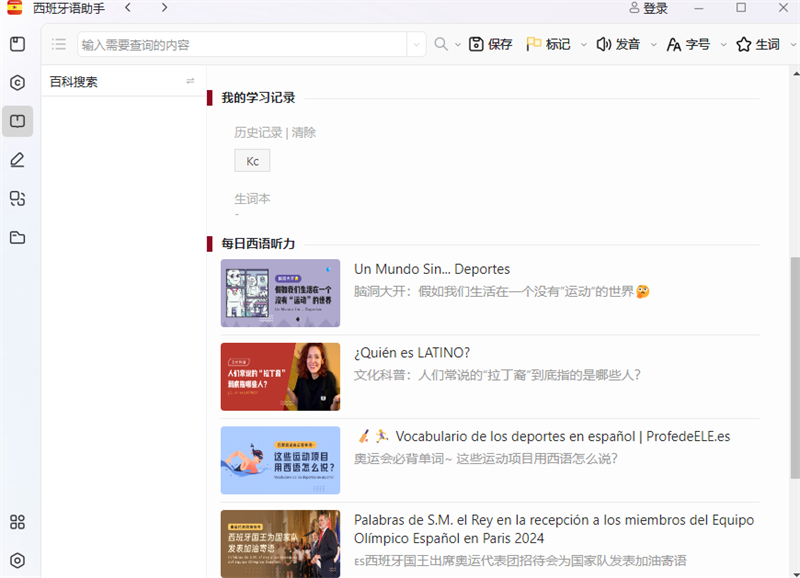Click the Spanish flag app logo
Viewport: 800px width, 578px height.
tap(15, 8)
